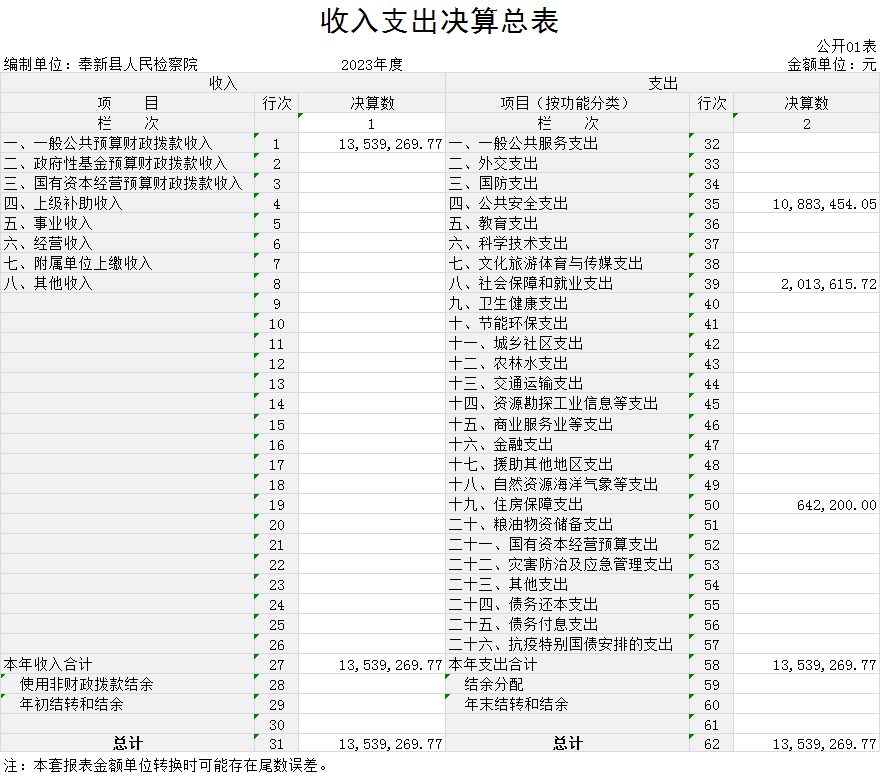The width and height of the screenshot is (880, 779).
Task: Select the 收入 header cell
Action: pos(223,83)
